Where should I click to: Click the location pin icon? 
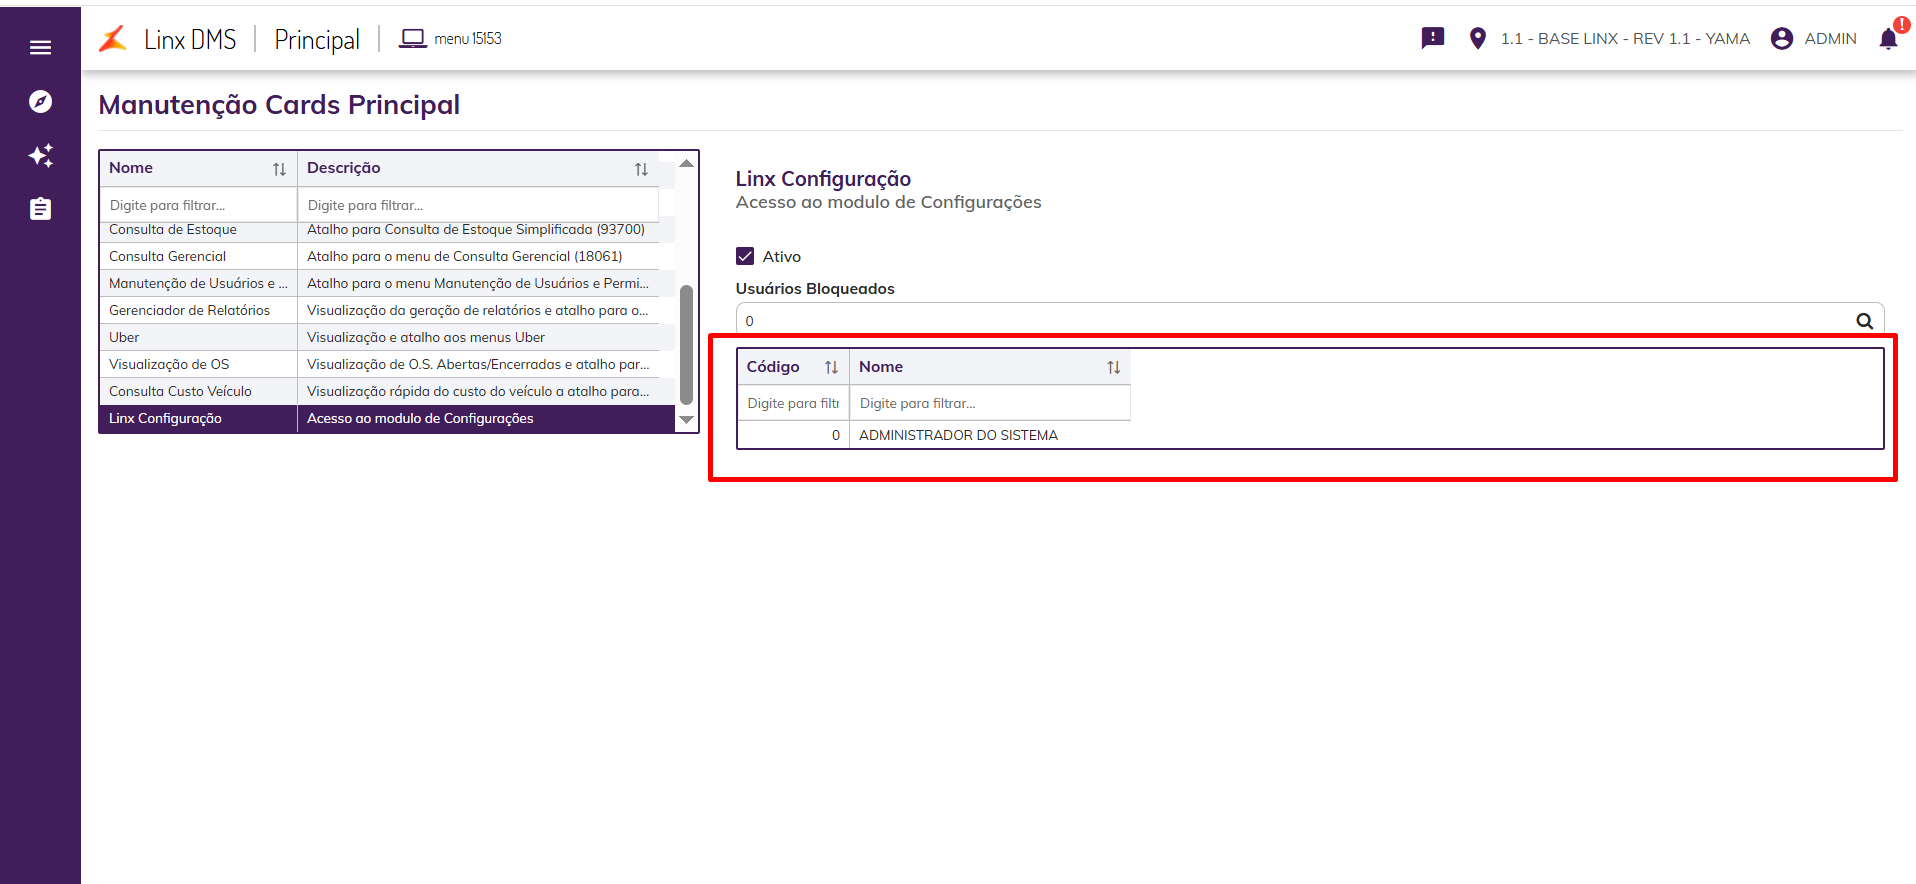coord(1477,38)
